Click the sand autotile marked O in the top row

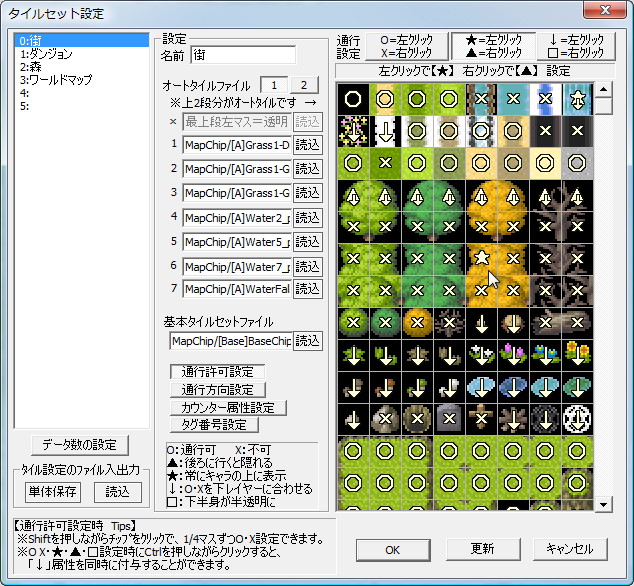385,99
